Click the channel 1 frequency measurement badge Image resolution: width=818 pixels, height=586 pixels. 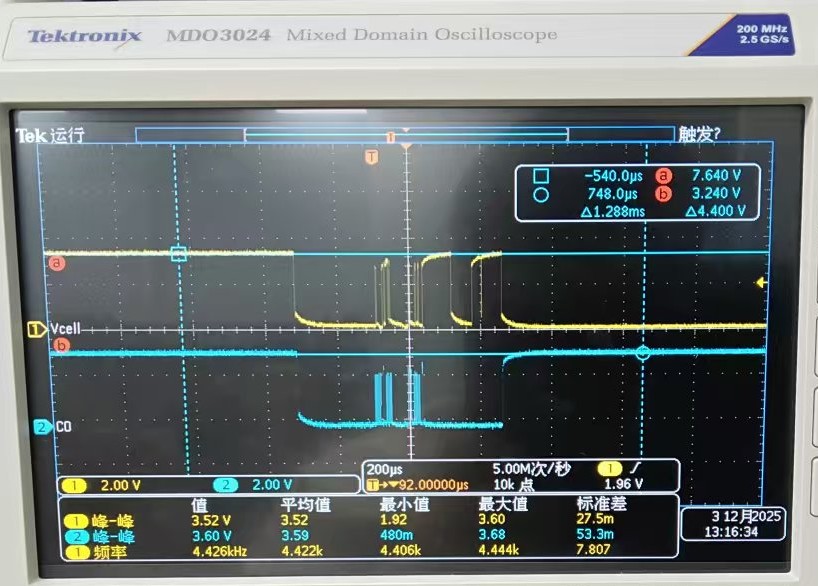[77, 552]
